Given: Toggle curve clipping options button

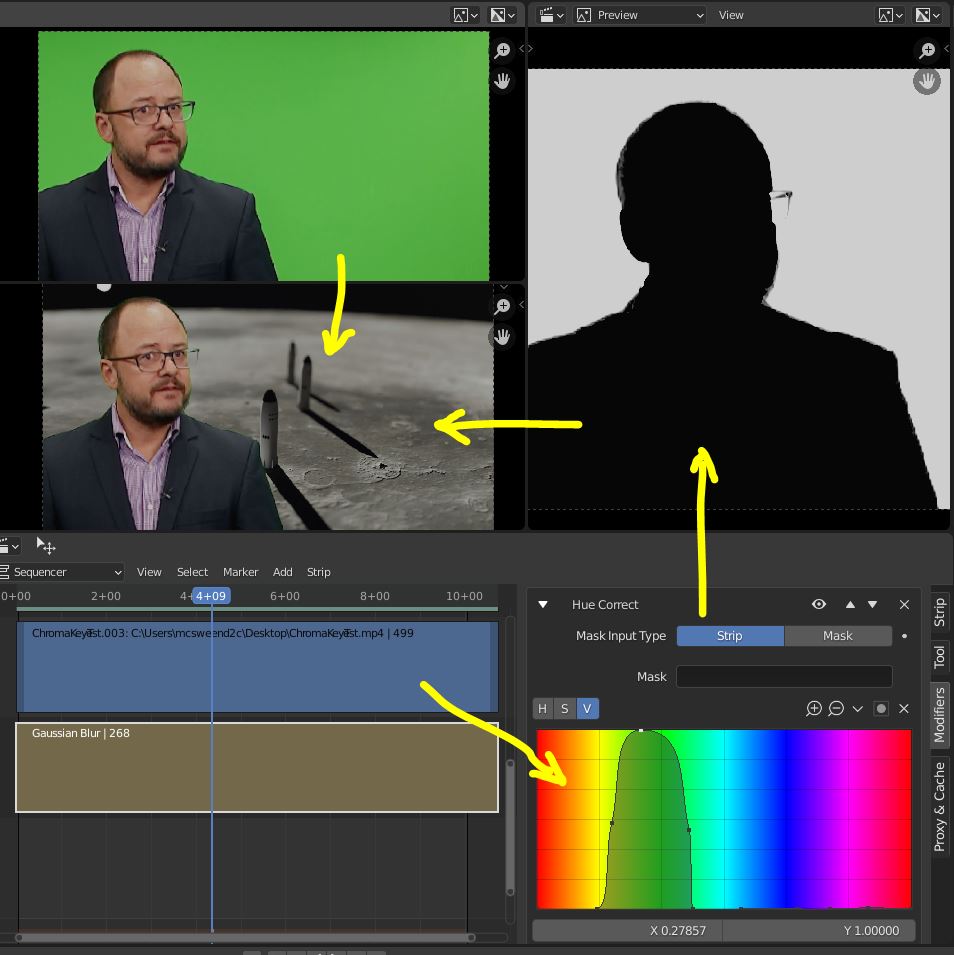Looking at the screenshot, I should coord(881,708).
